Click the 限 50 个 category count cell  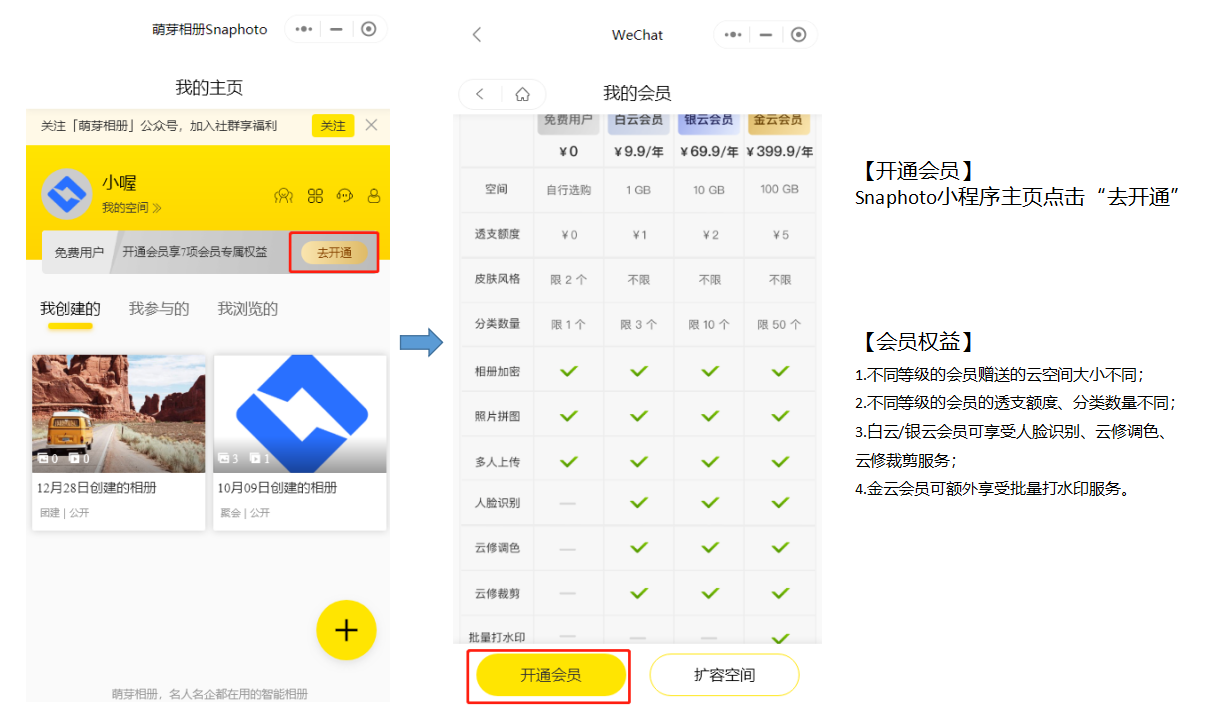[x=779, y=325]
